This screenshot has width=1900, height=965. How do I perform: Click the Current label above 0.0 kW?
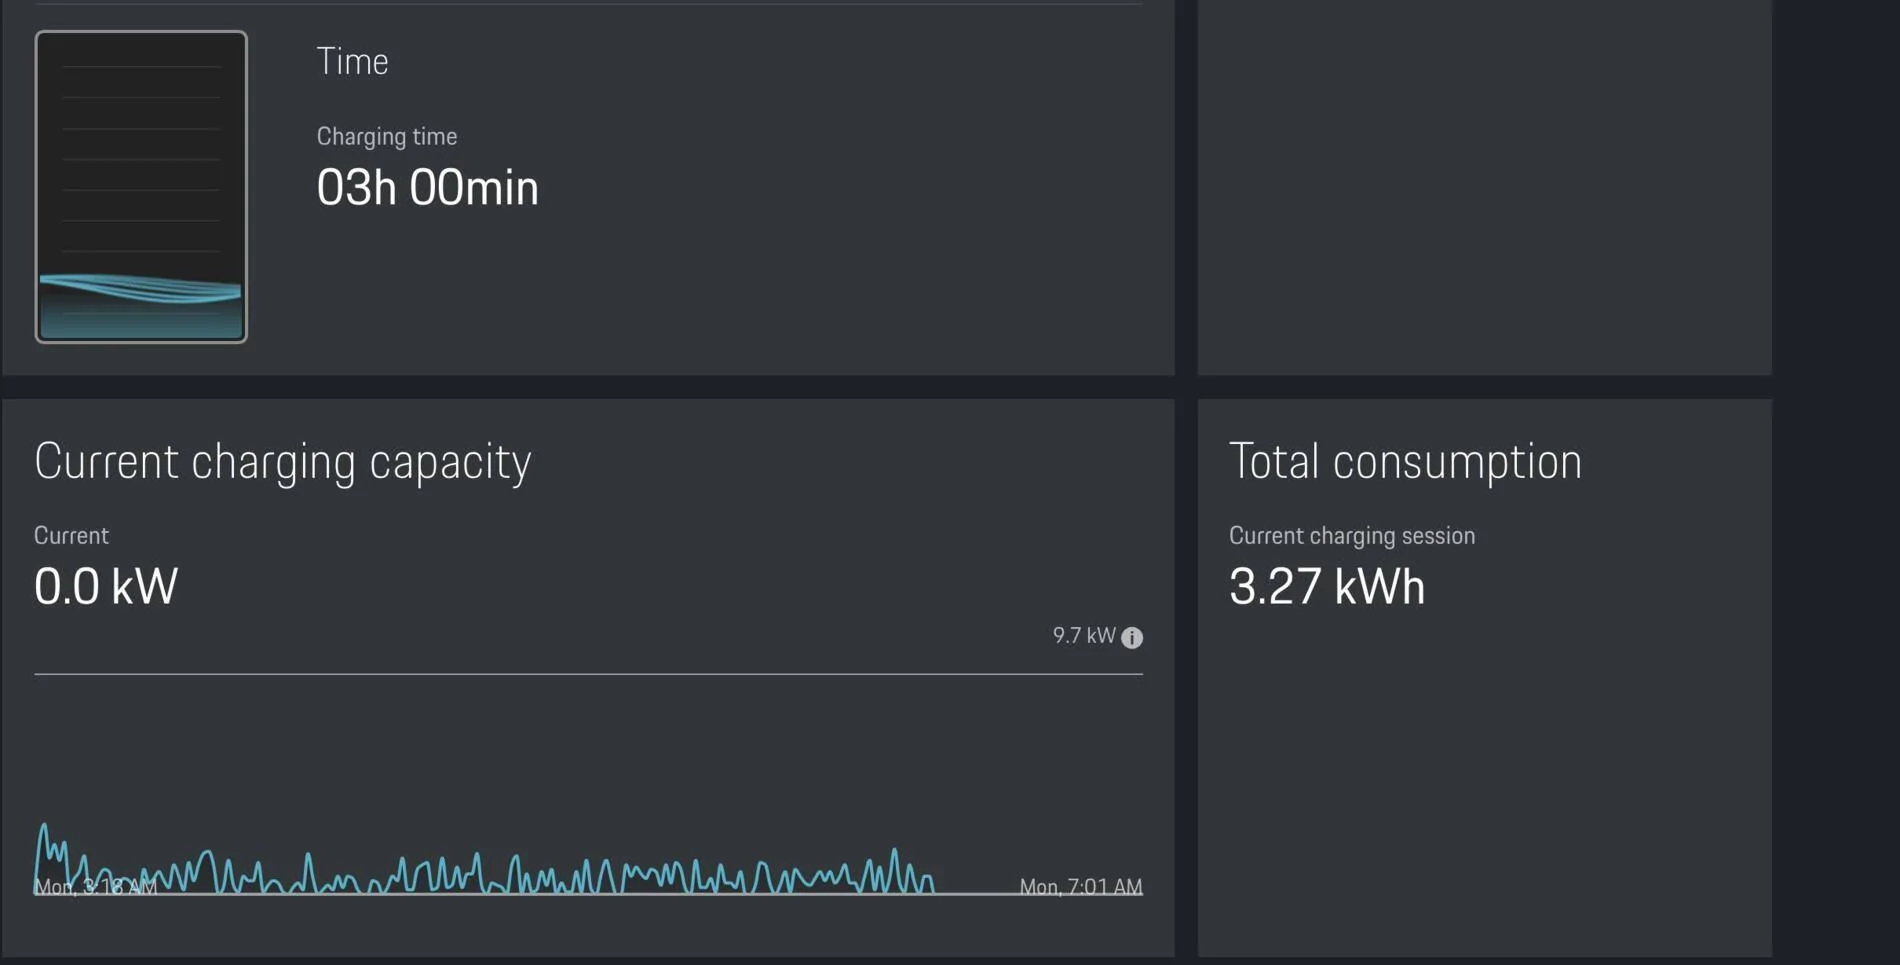71,536
